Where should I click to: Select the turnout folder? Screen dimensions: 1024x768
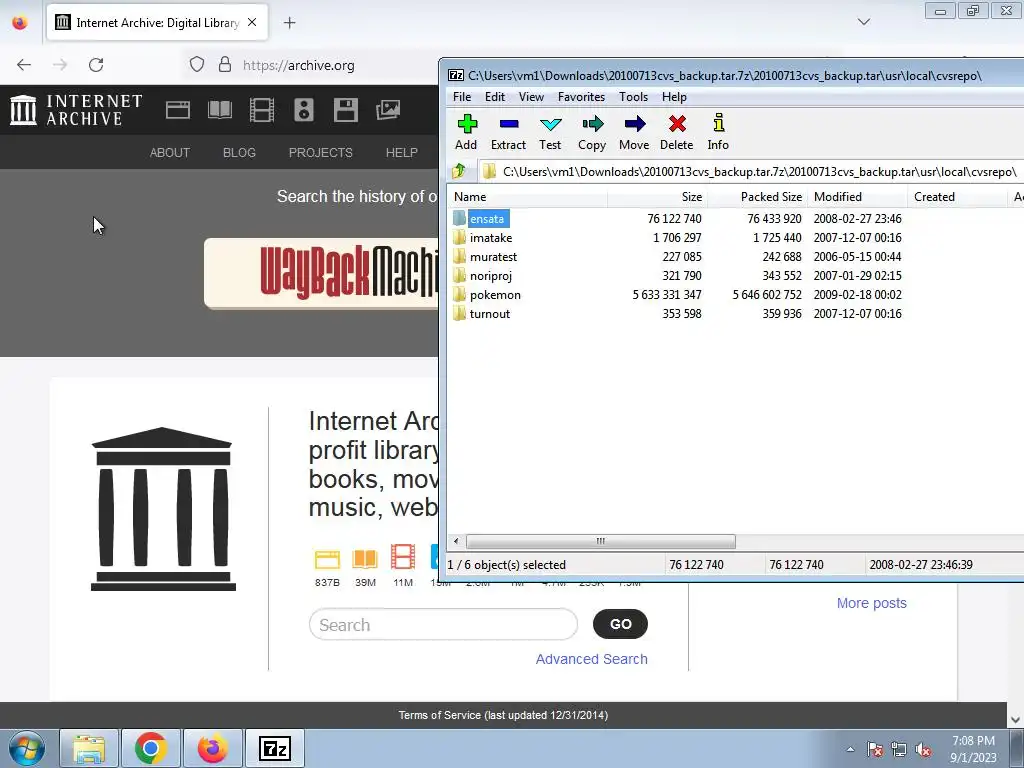coord(490,313)
